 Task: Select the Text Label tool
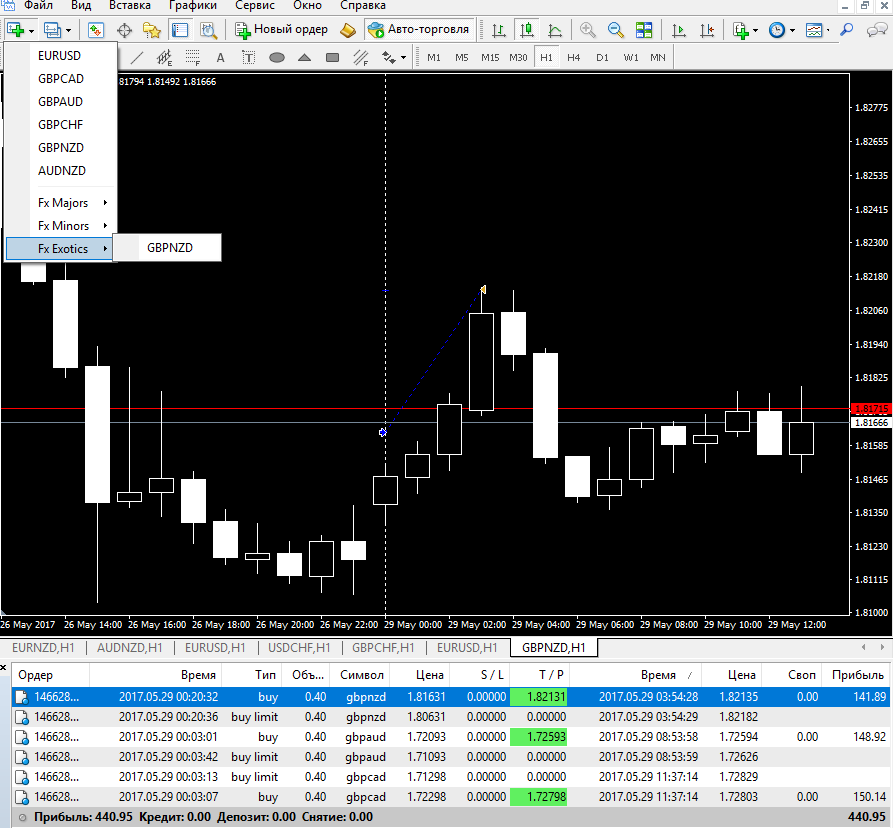(248, 58)
